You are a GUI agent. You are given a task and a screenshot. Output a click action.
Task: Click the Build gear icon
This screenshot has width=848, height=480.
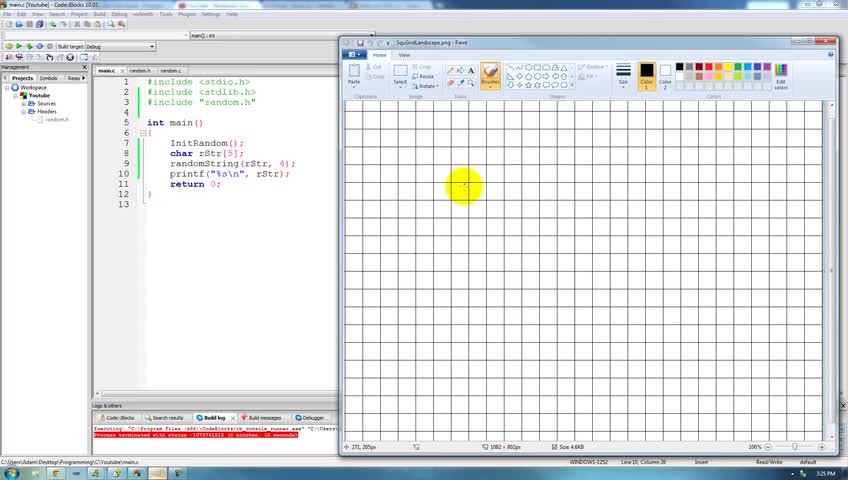tap(9, 46)
